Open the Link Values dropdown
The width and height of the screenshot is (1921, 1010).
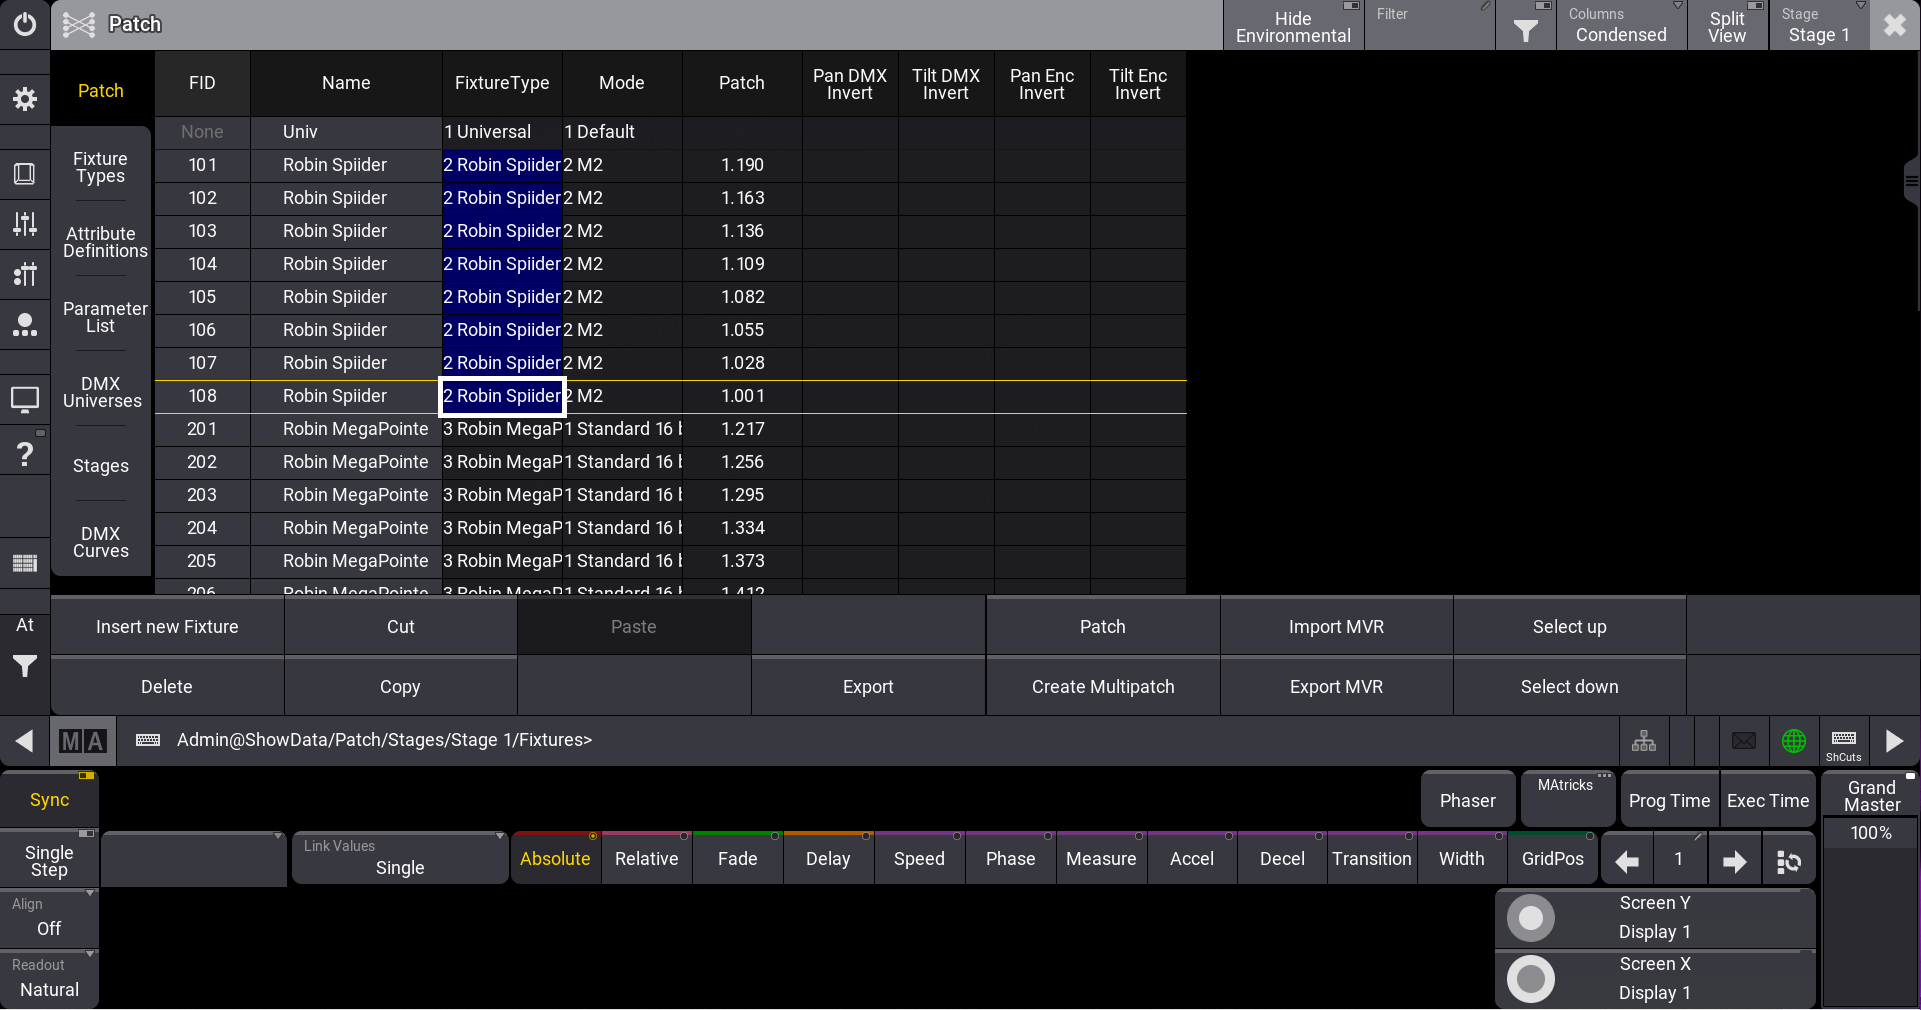pyautogui.click(x=400, y=858)
